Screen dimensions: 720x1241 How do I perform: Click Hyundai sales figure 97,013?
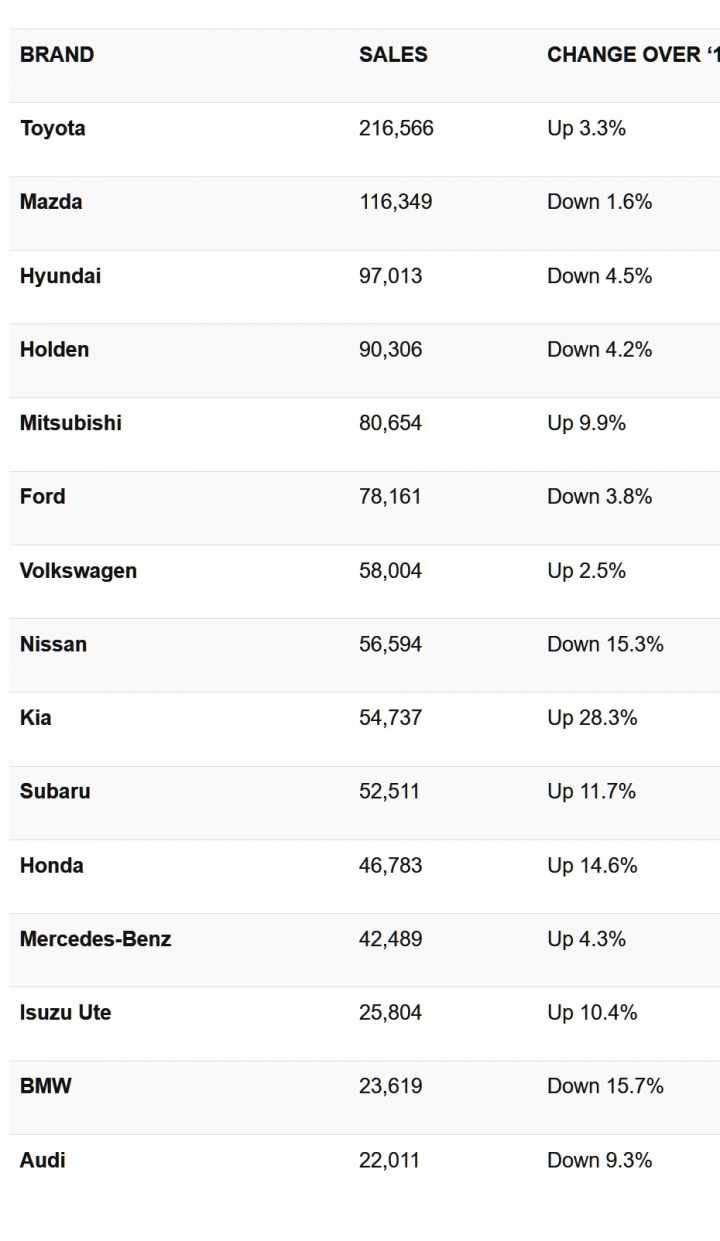pos(391,276)
